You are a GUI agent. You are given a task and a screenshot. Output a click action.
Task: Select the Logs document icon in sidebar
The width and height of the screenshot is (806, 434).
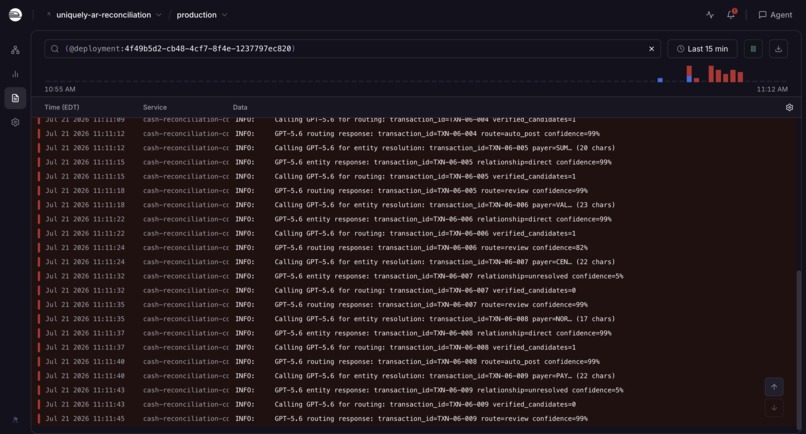(x=15, y=98)
